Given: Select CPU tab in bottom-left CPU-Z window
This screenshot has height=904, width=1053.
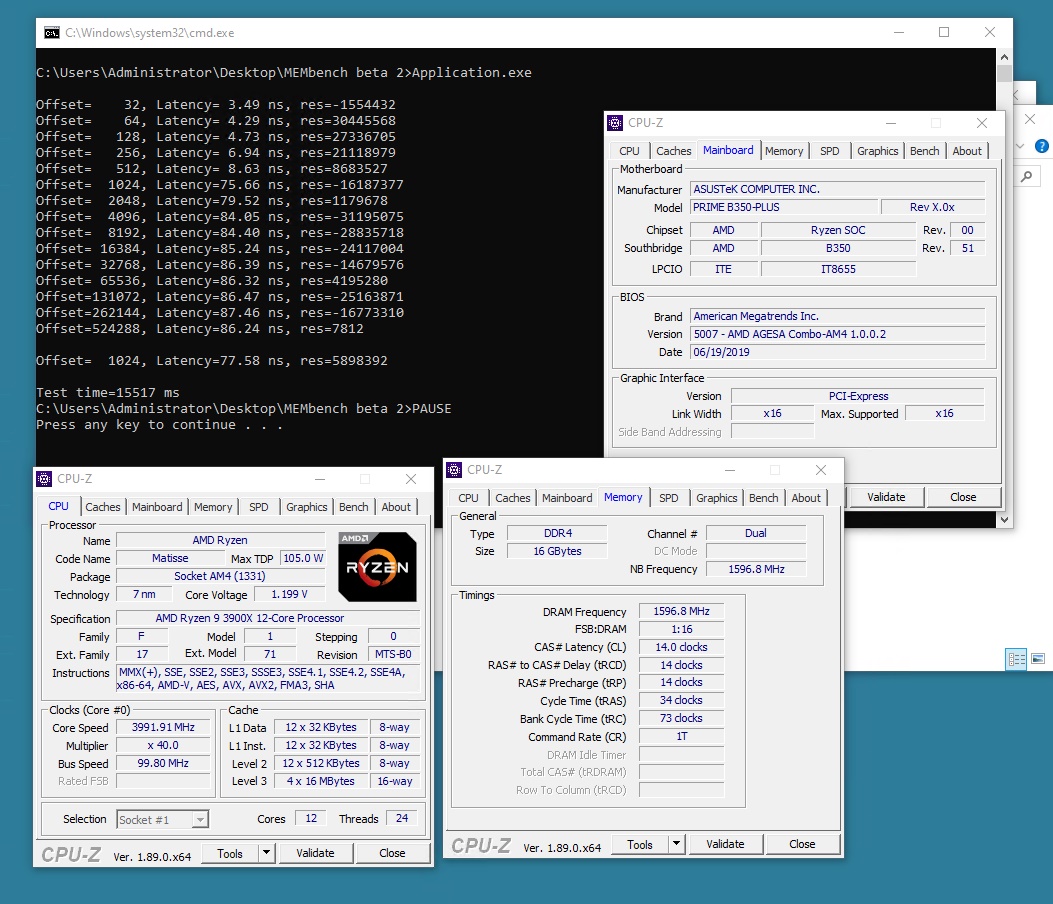Looking at the screenshot, I should [x=58, y=506].
